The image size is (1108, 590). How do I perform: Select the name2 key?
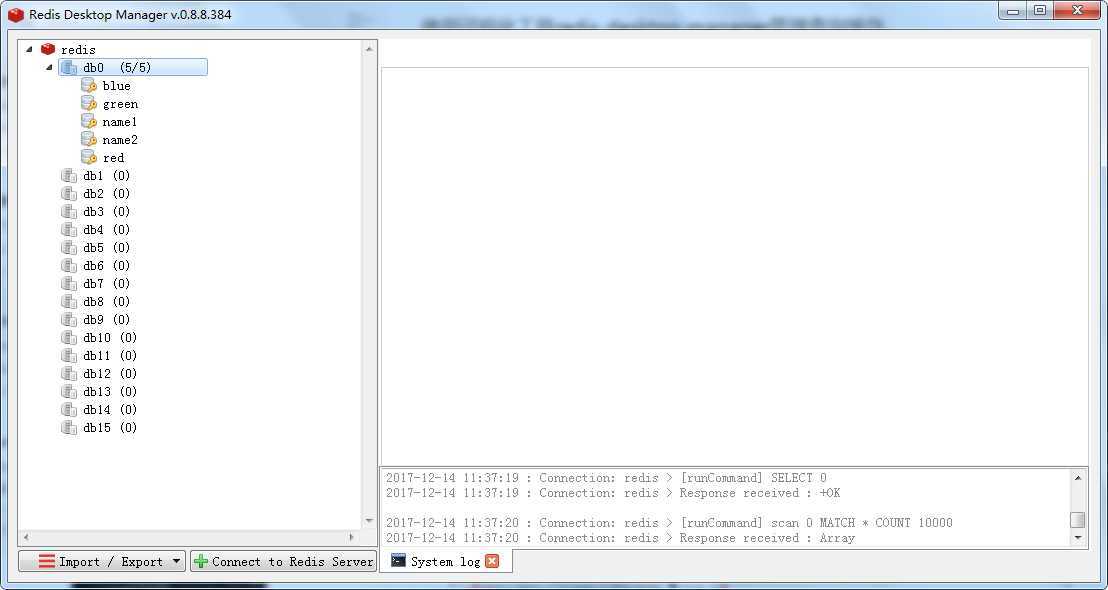coord(120,140)
